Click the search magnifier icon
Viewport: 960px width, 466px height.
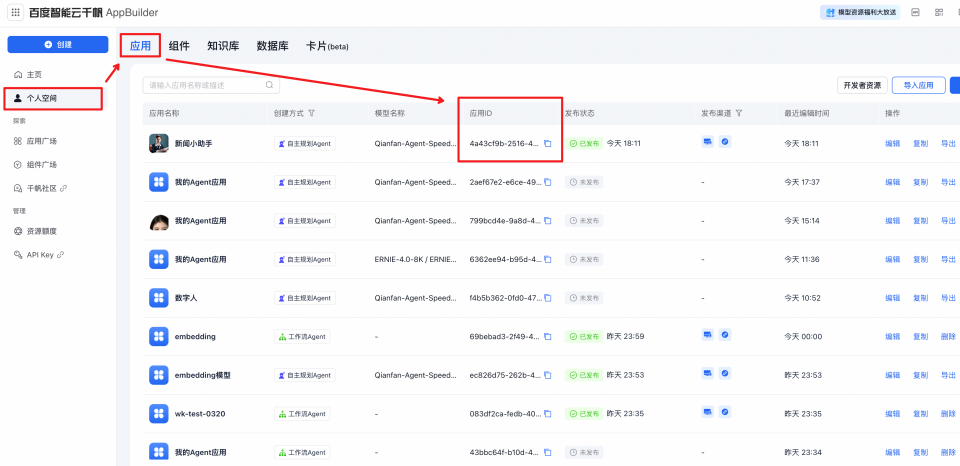pyautogui.click(x=269, y=85)
